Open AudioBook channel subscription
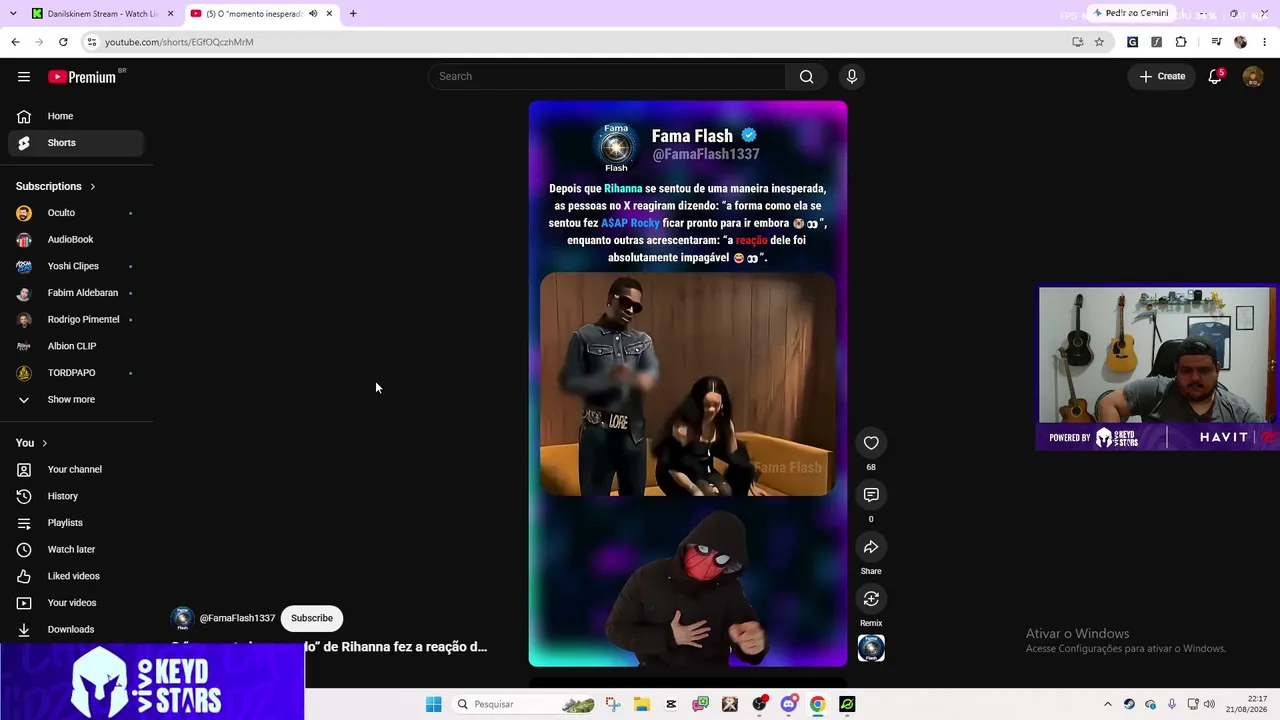The image size is (1280, 720). 76,240
